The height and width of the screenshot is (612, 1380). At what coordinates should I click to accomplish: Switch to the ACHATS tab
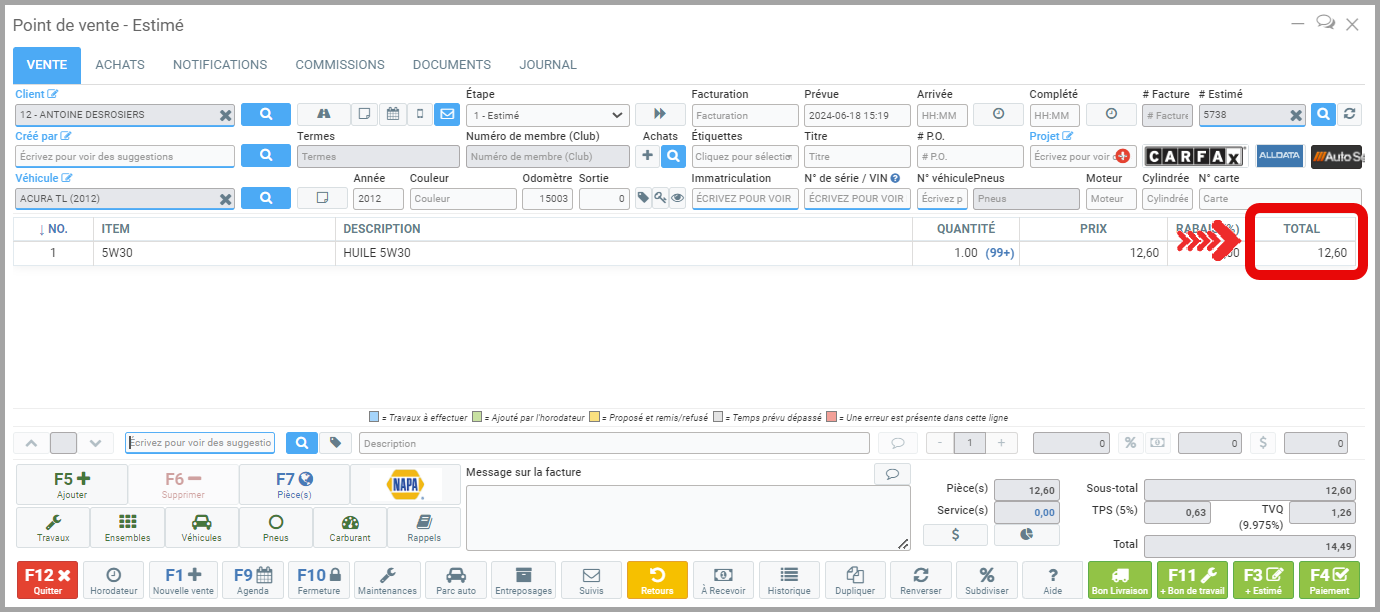(x=120, y=65)
